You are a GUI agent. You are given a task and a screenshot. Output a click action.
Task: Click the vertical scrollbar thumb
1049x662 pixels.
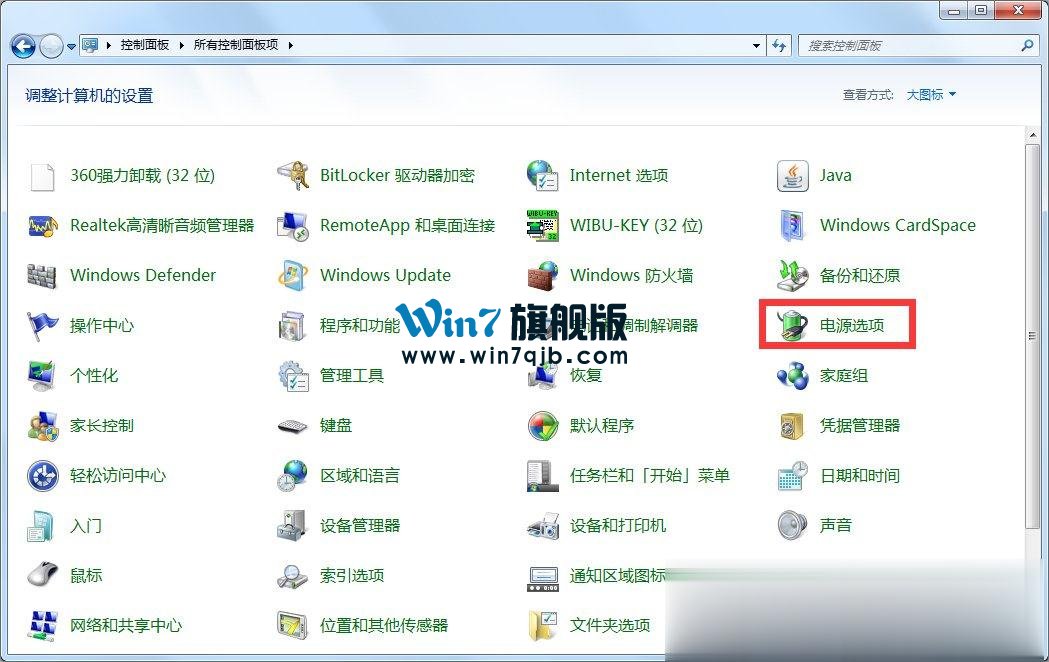click(1032, 334)
